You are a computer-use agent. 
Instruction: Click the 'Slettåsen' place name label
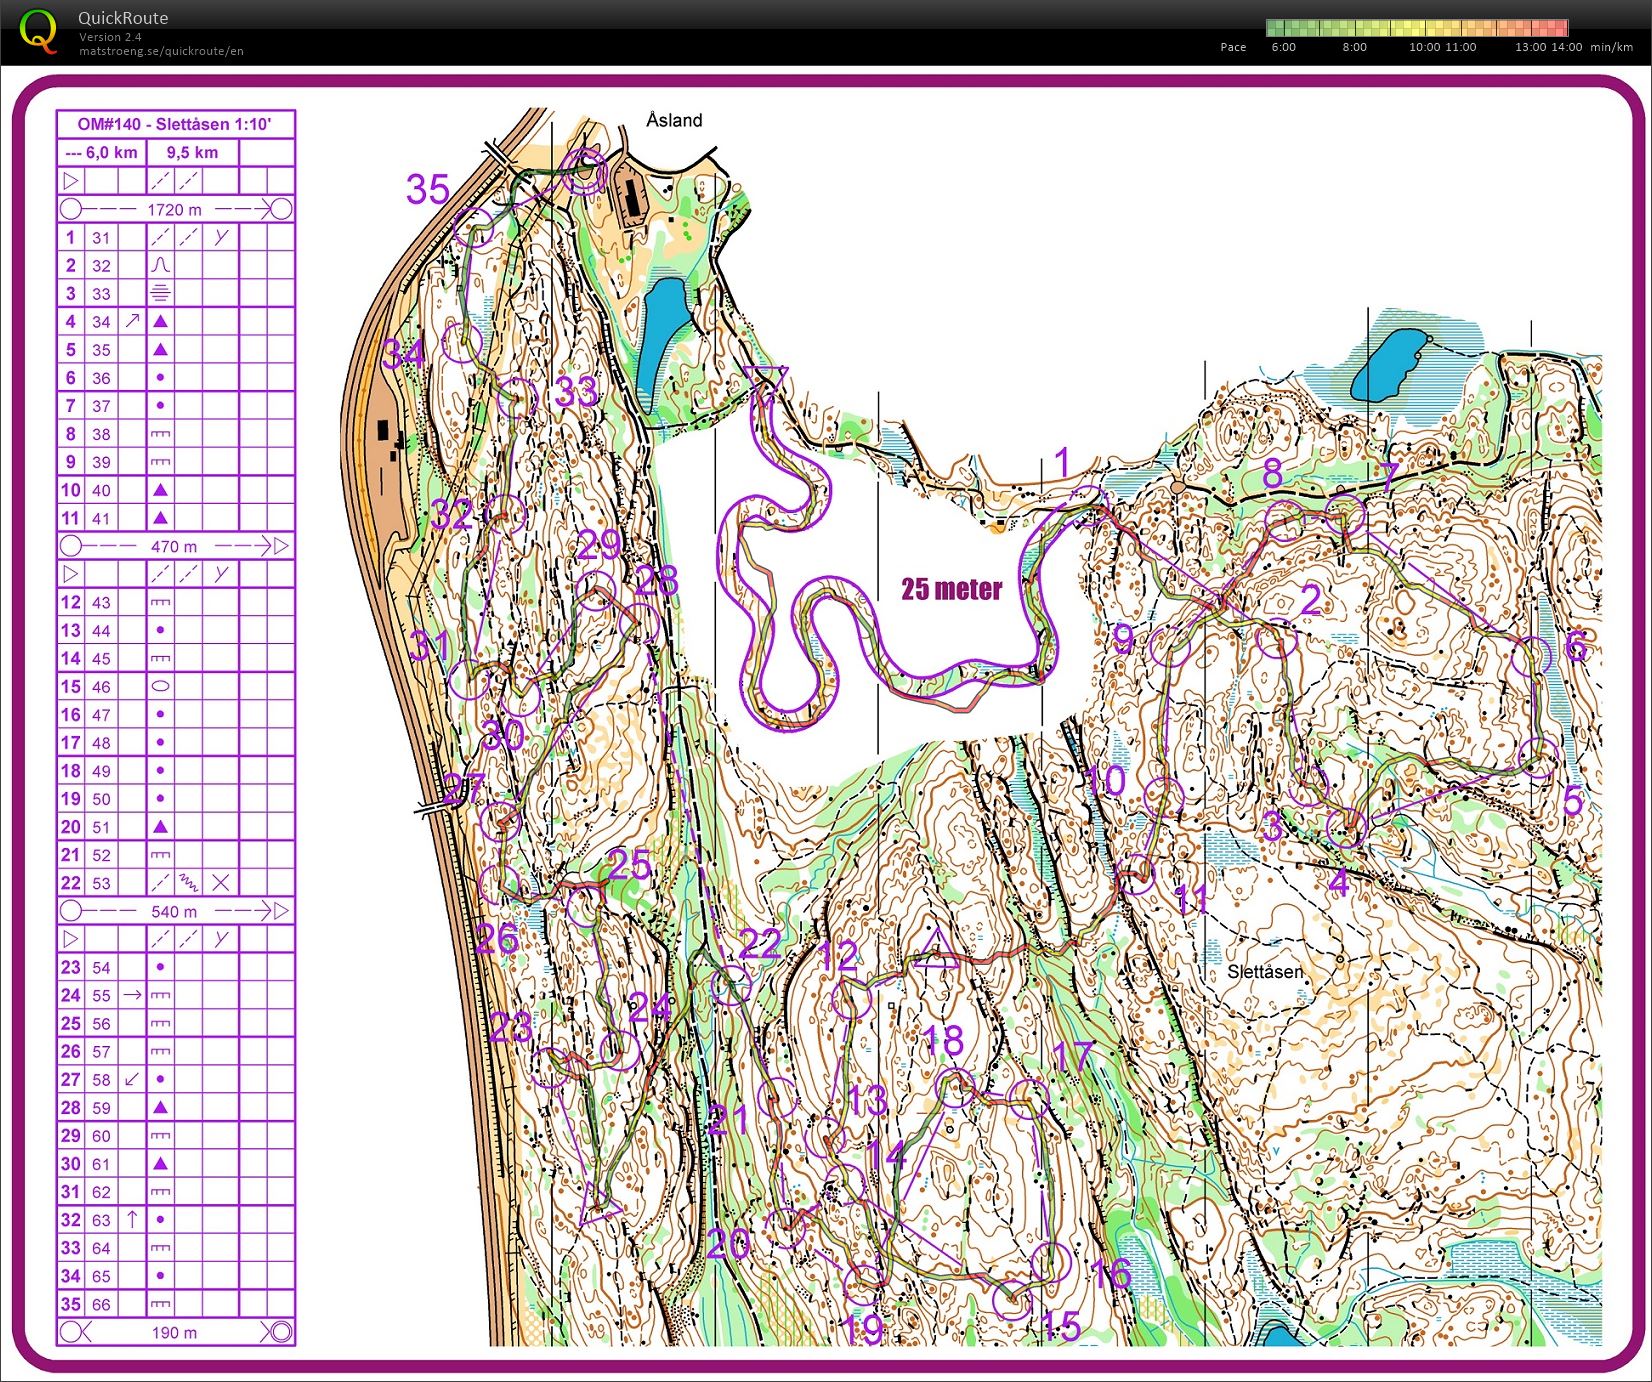[1265, 972]
